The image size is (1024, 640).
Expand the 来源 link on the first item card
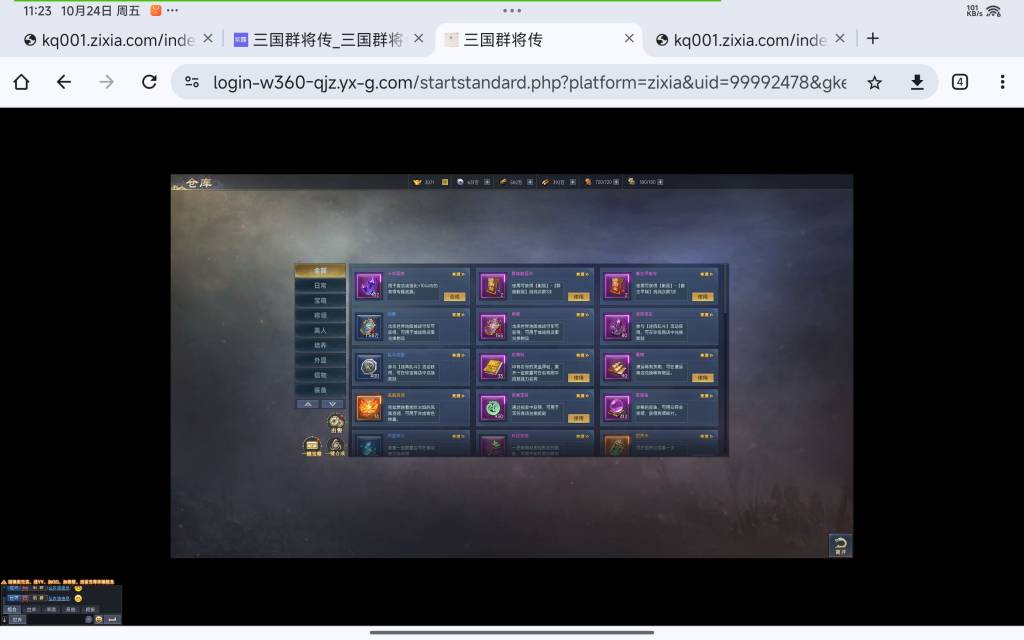point(457,272)
